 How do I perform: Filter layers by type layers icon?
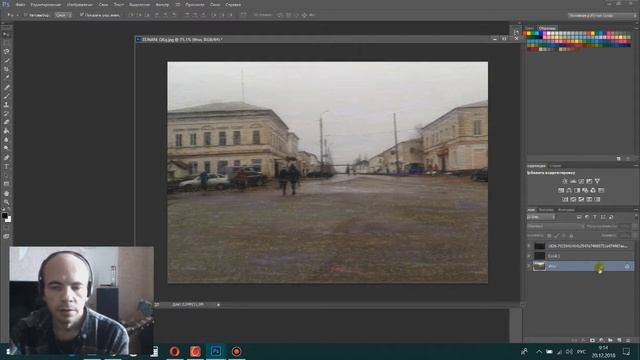point(595,217)
